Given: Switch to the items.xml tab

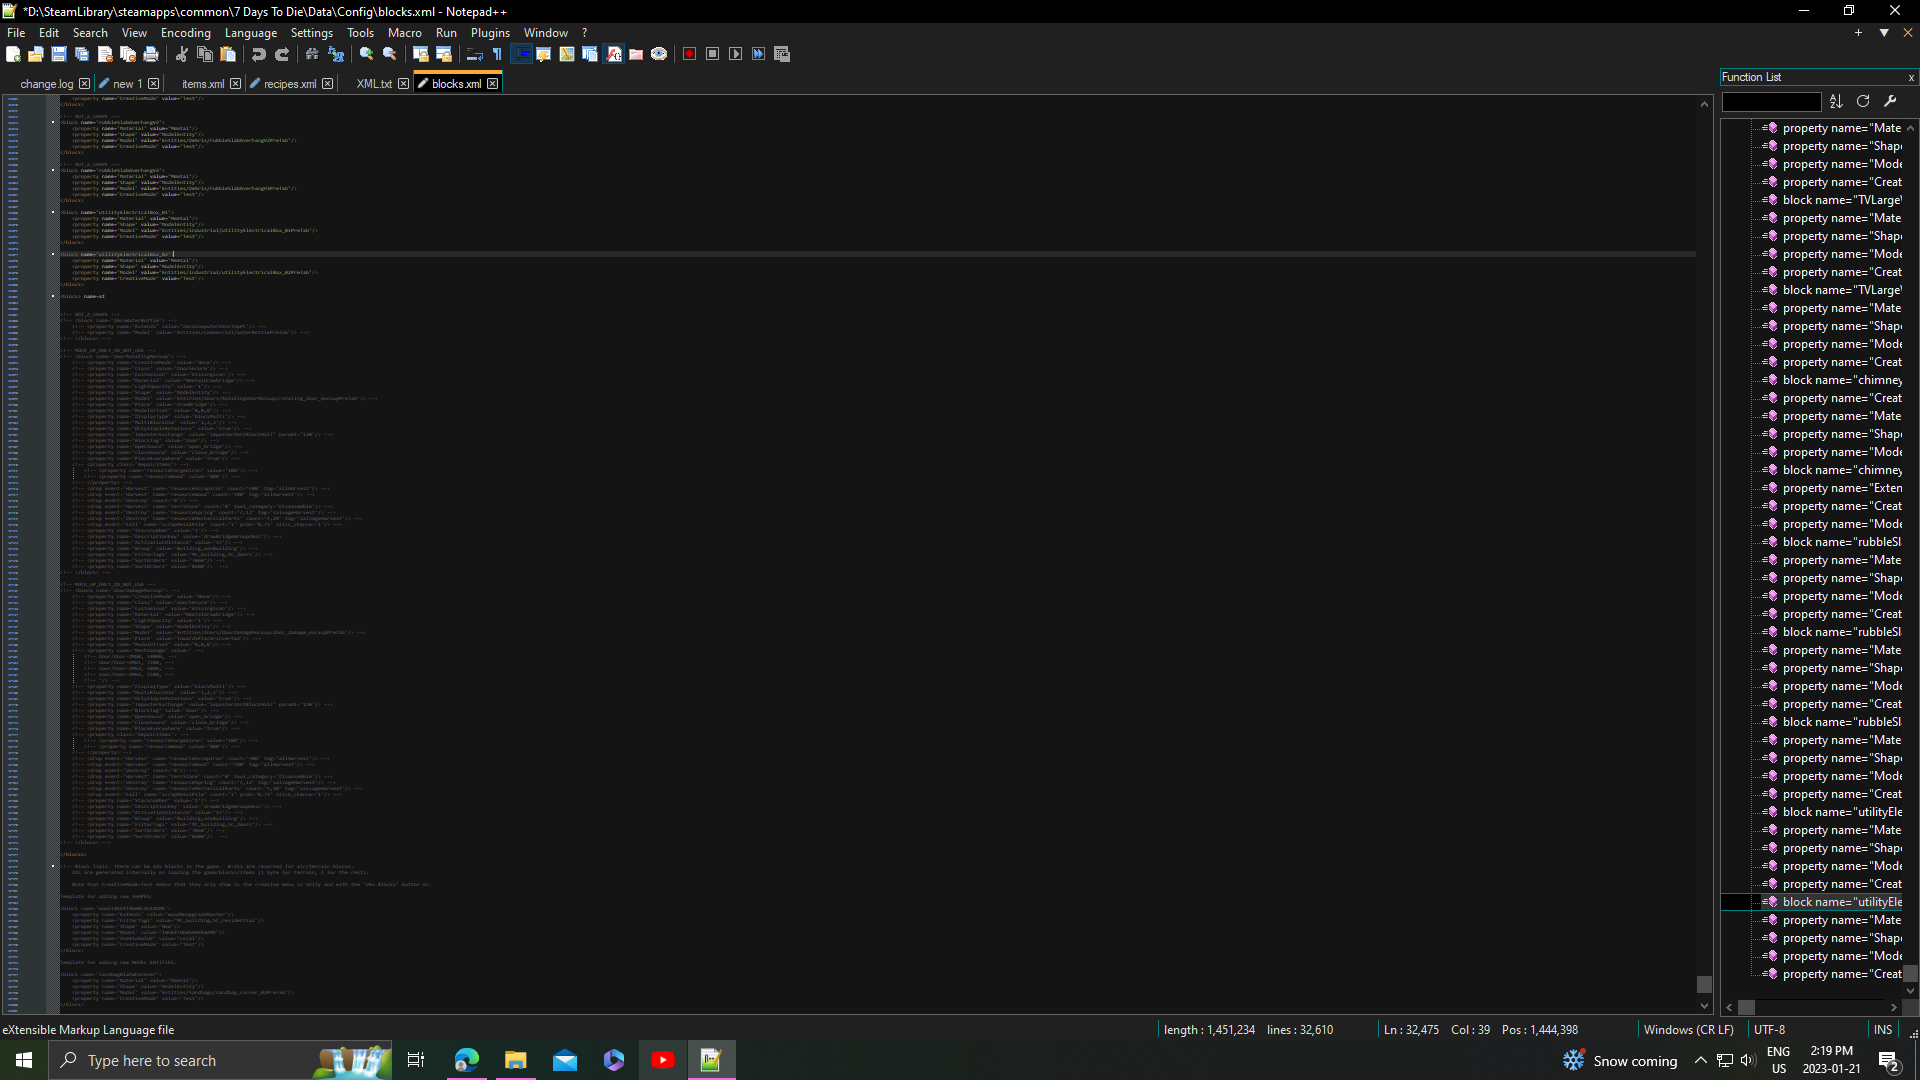Looking at the screenshot, I should click(x=203, y=84).
